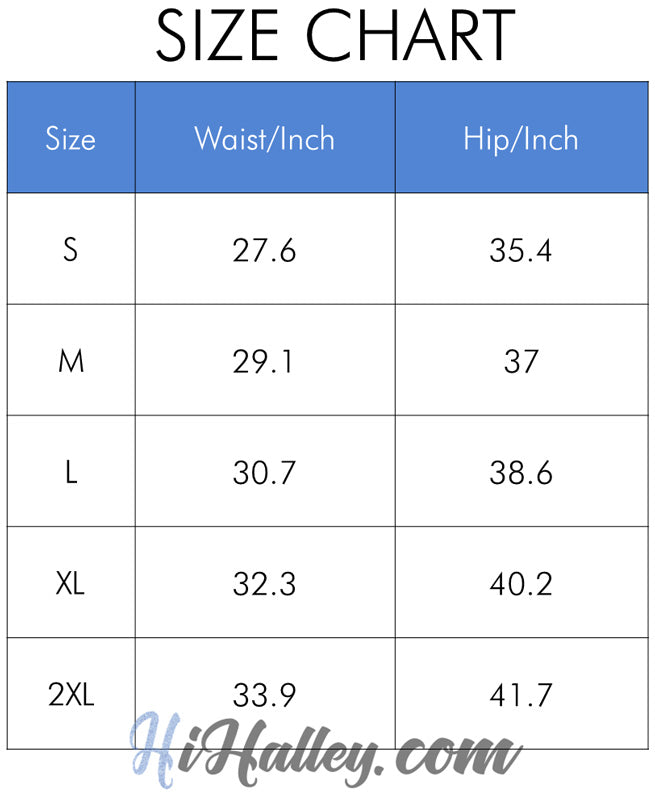Viewport: 655px width, 800px height.
Task: Click the M size cell
Action: point(71,361)
